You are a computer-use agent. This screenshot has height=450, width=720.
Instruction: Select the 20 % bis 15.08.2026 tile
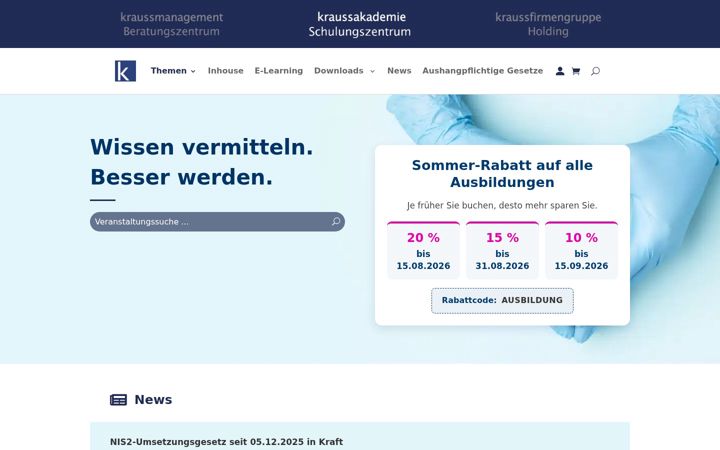pyautogui.click(x=423, y=250)
